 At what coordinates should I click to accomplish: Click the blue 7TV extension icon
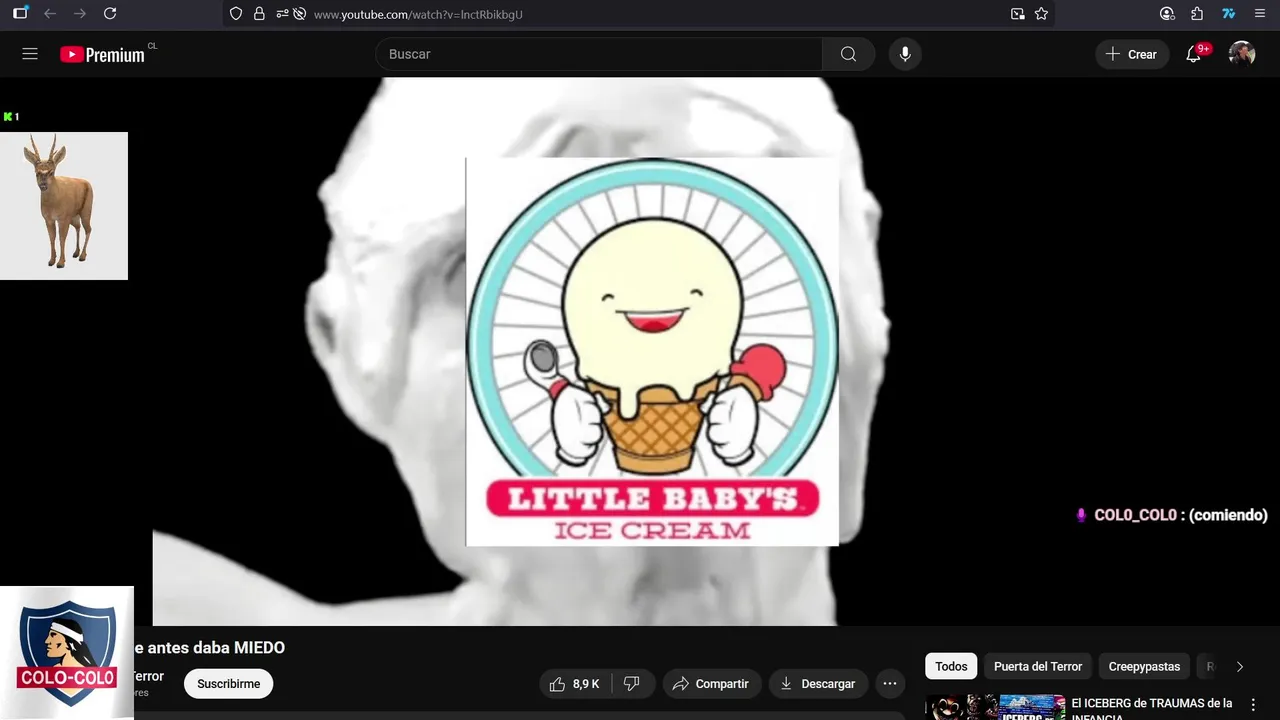(1229, 14)
